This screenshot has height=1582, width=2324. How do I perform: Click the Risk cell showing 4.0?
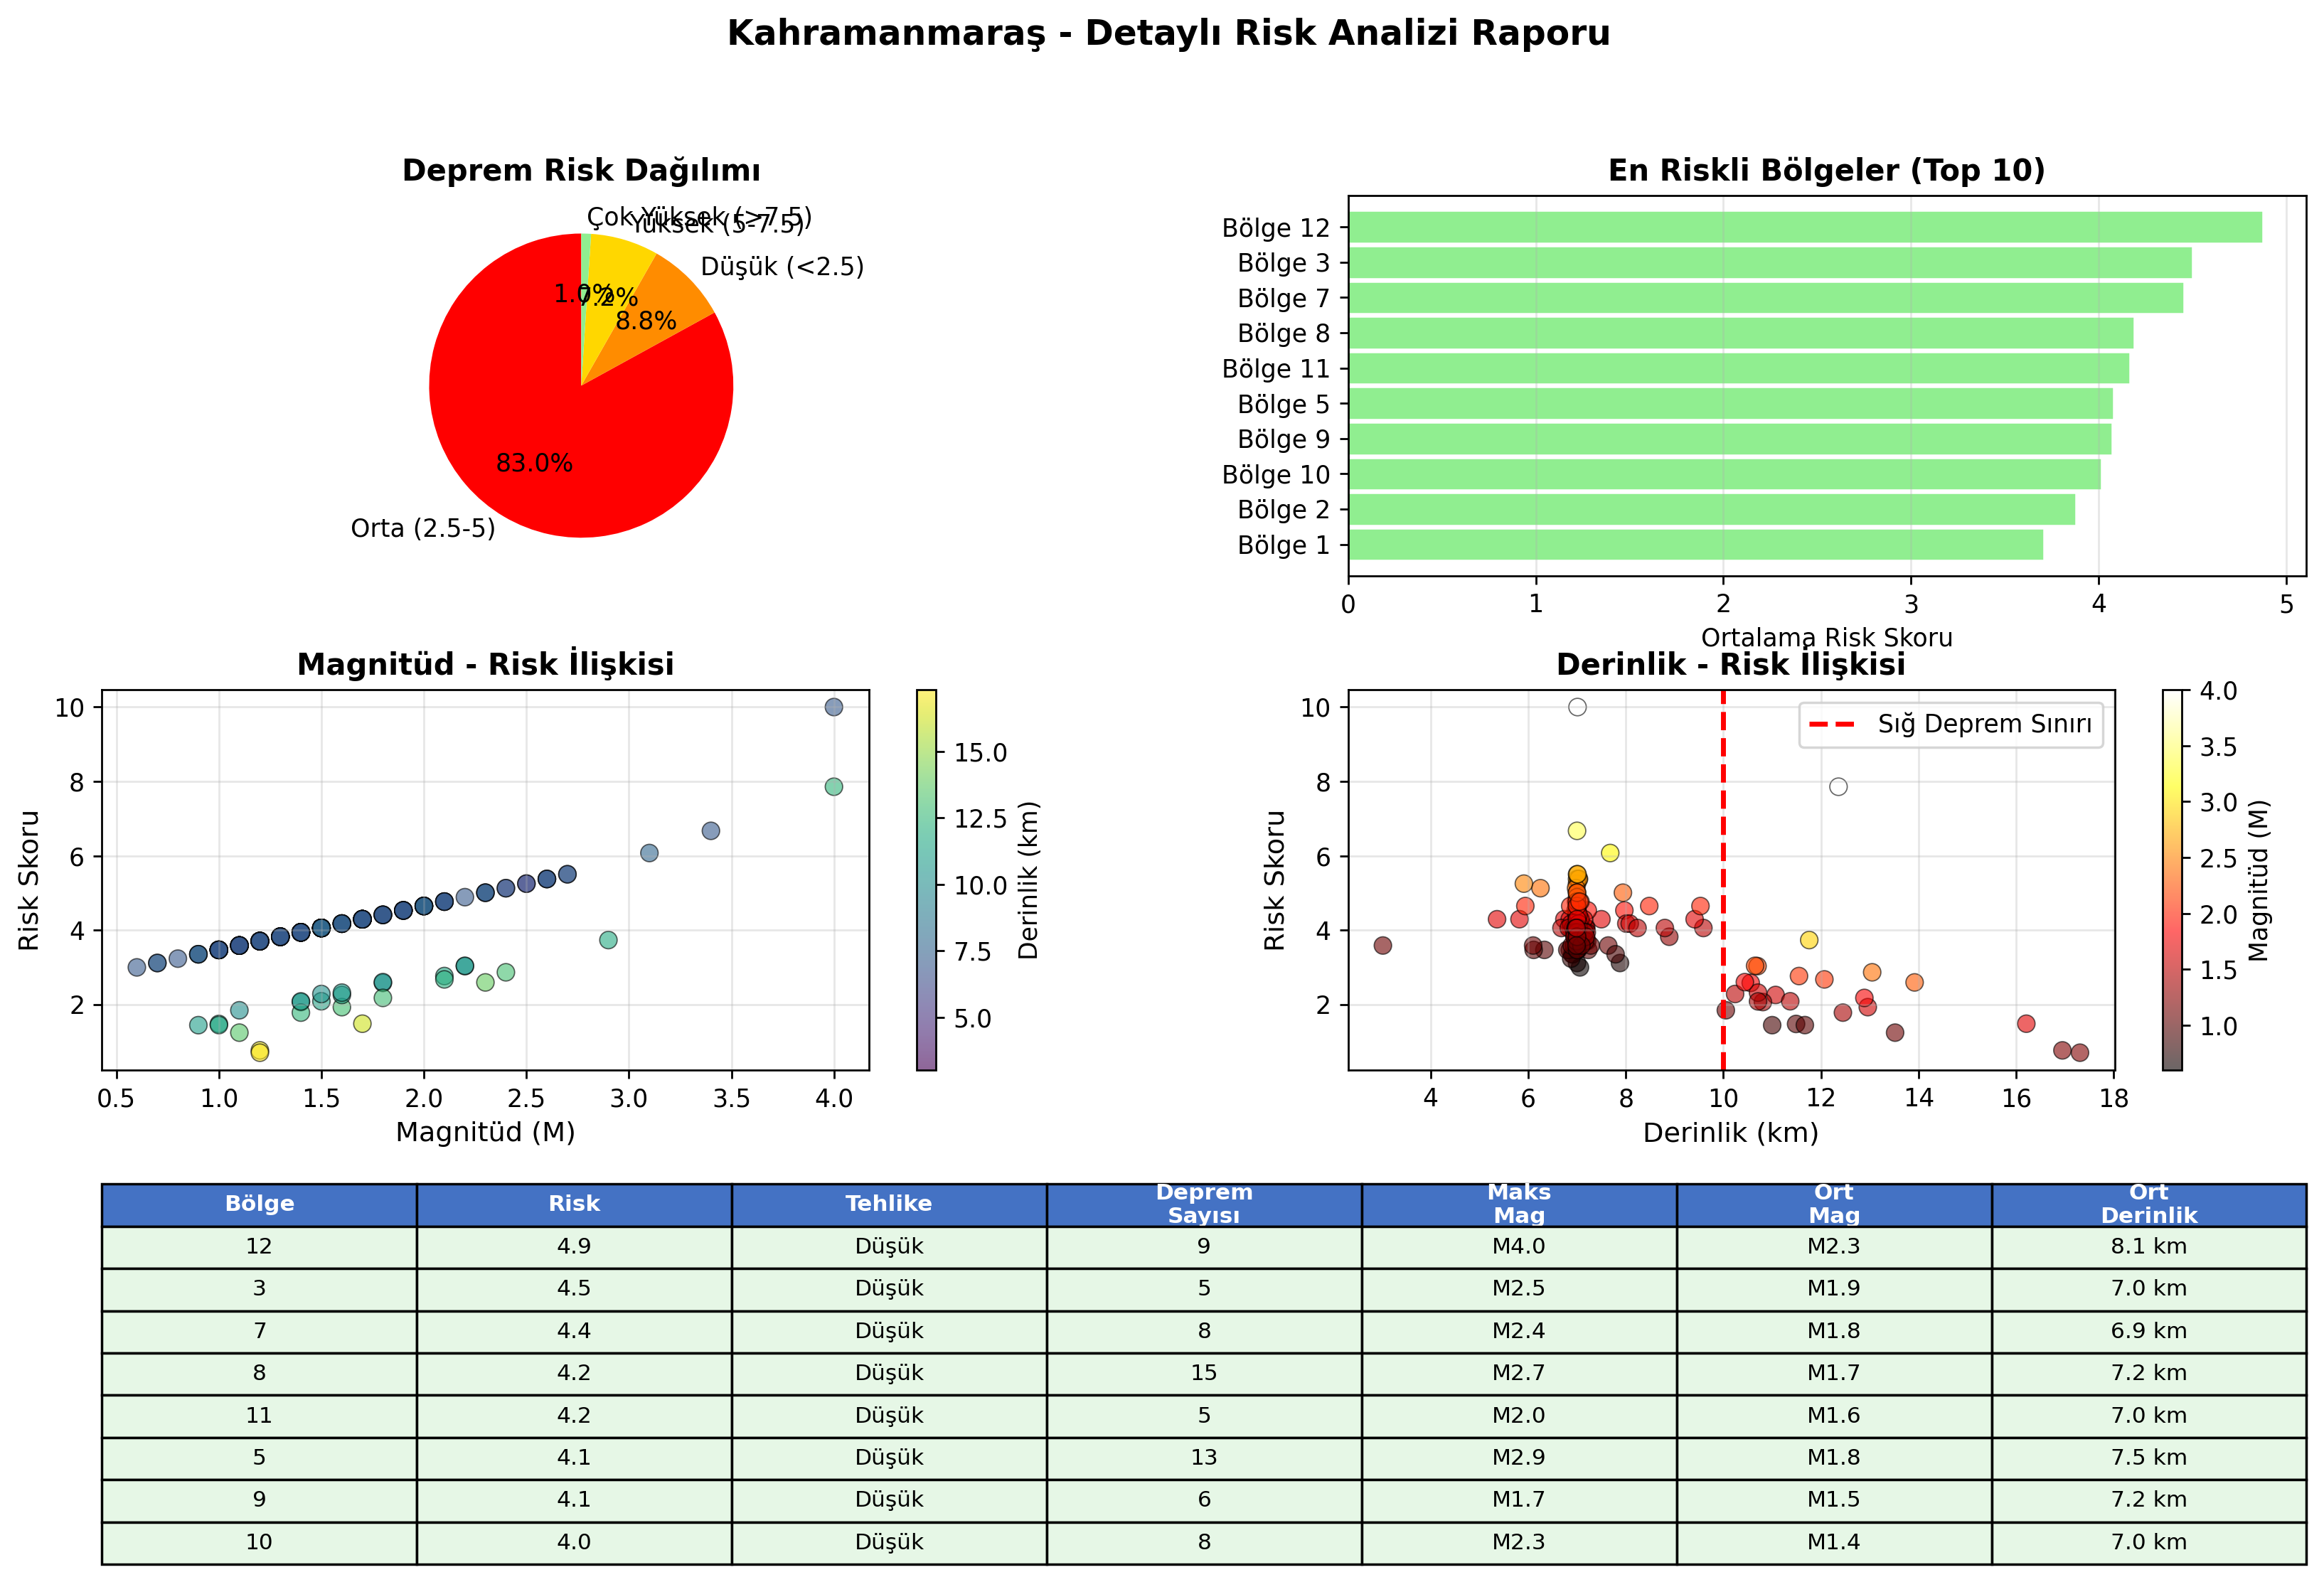coord(574,1543)
